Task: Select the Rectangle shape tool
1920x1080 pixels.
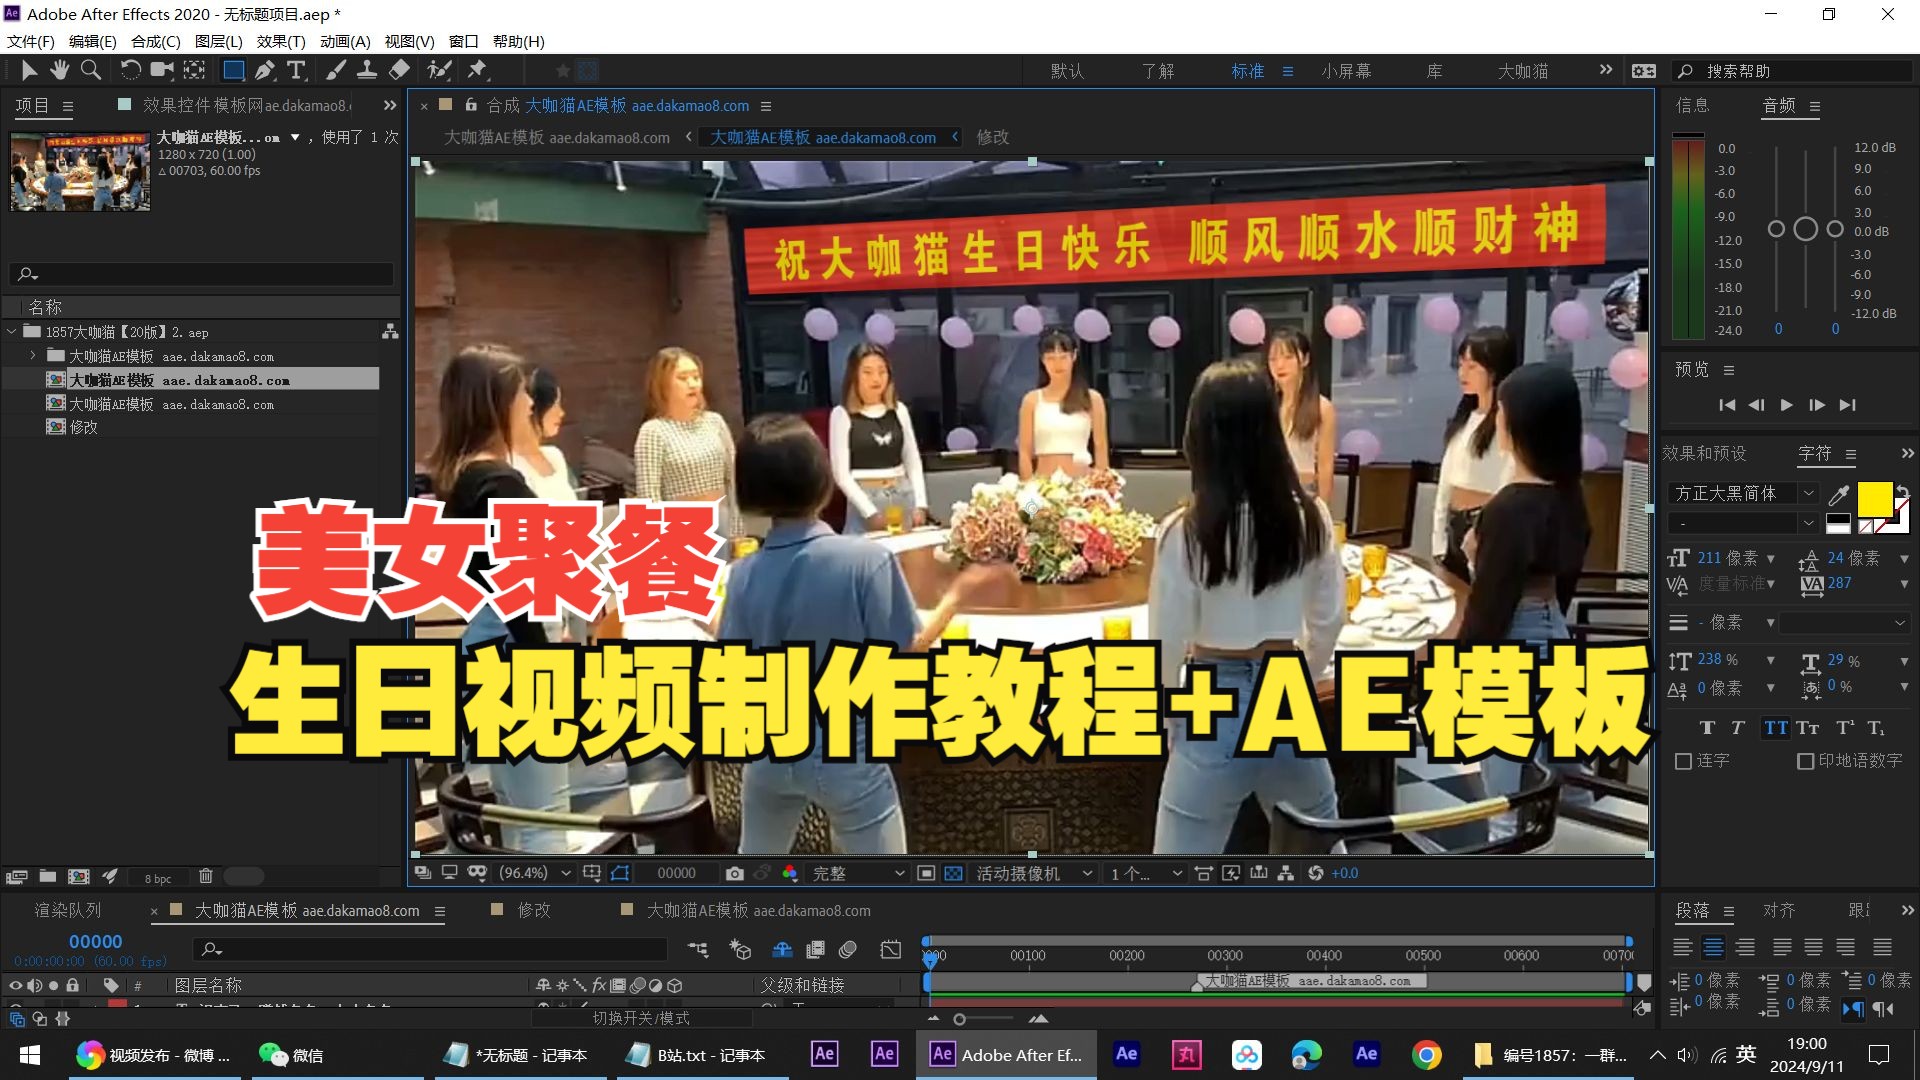Action: pos(233,70)
